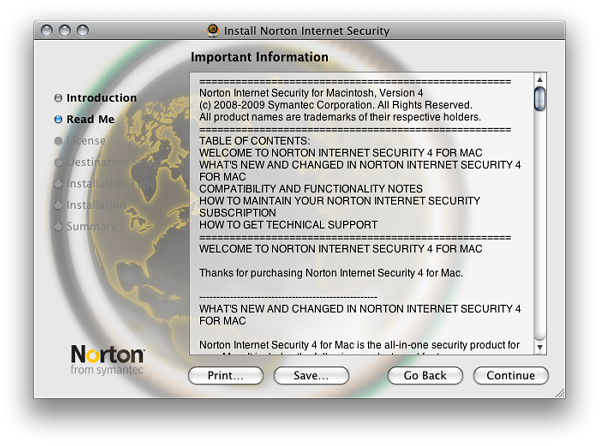Screen dimensions: 600x446
Task: Save the Read Me text to file
Action: pyautogui.click(x=310, y=376)
